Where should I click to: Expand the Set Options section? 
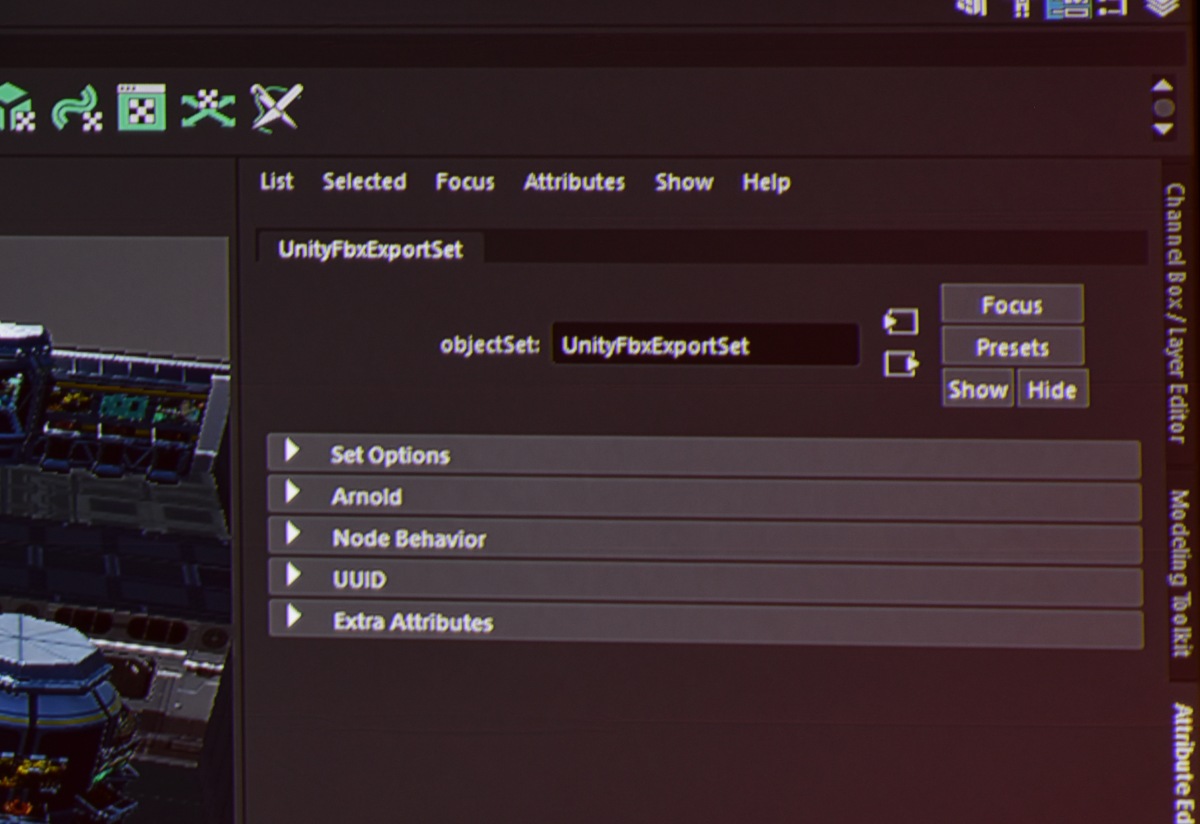pos(704,456)
